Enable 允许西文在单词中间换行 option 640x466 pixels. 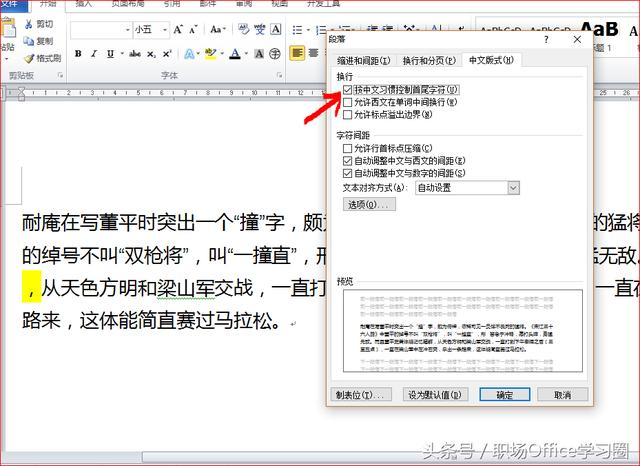pyautogui.click(x=347, y=102)
